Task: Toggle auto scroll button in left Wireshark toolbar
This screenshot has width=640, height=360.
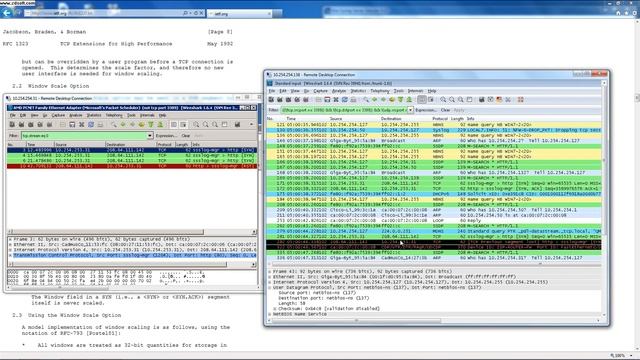Action: click(183, 124)
